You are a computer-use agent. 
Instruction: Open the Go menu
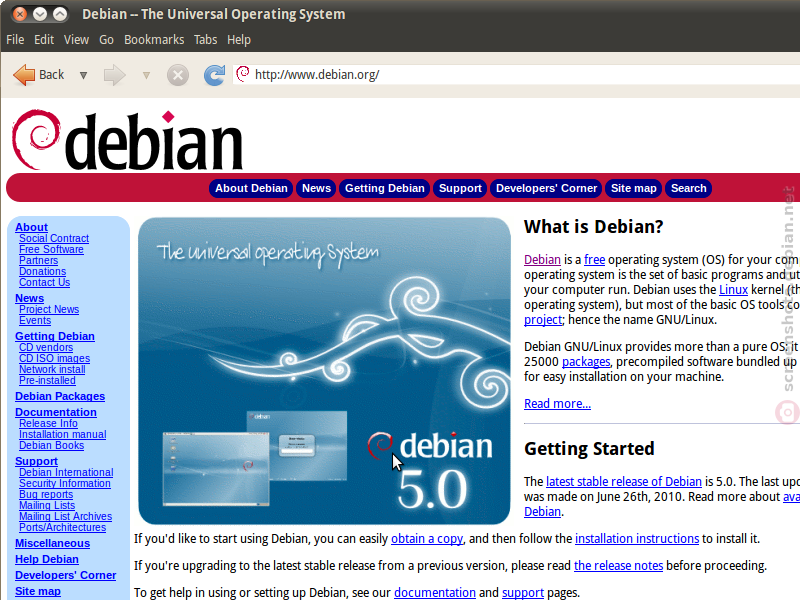(x=106, y=40)
